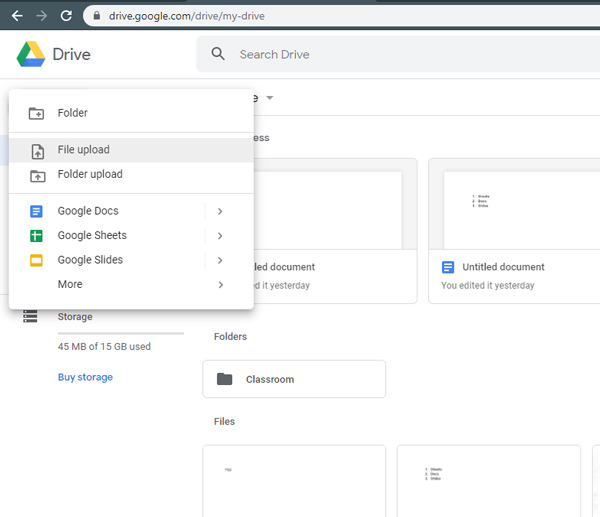Open the More submenu arrow
The width and height of the screenshot is (600, 517).
coord(219,285)
